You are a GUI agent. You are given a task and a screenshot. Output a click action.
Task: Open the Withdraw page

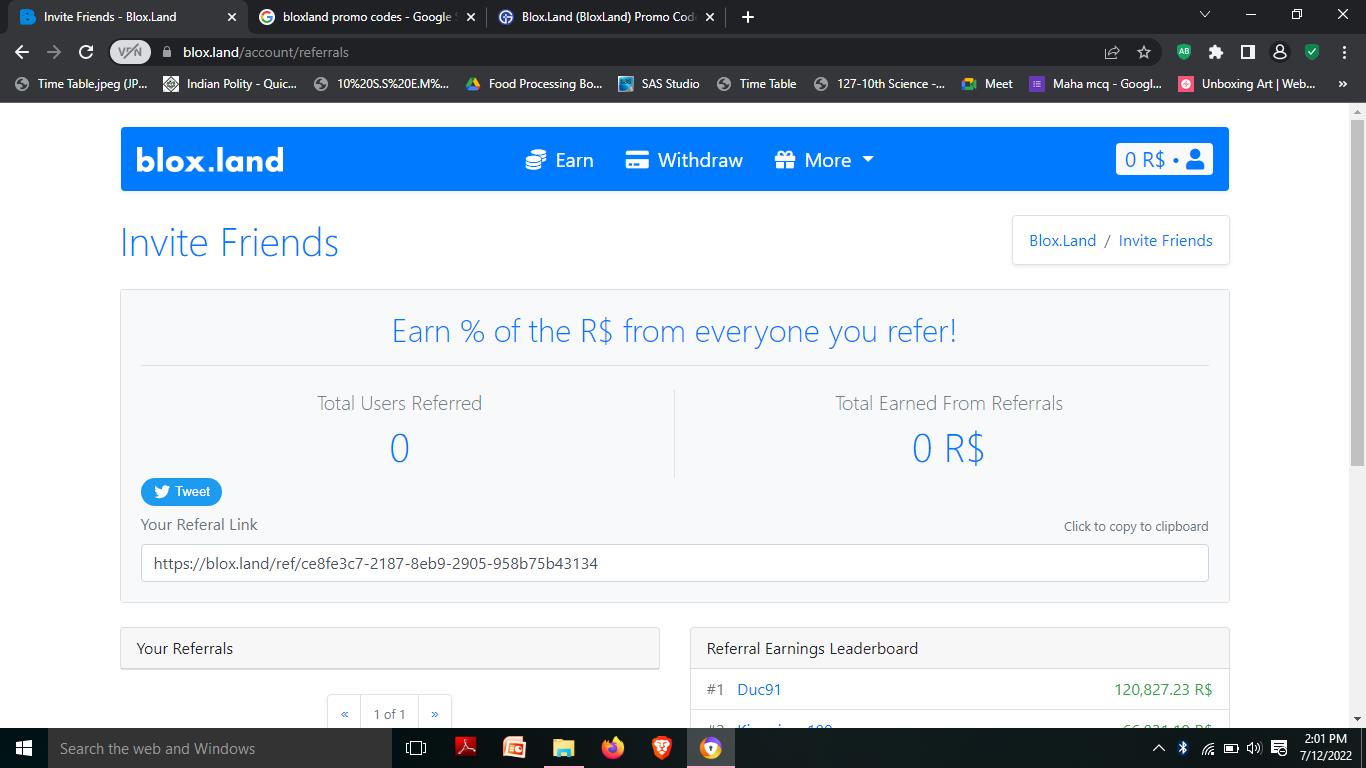[x=684, y=160]
